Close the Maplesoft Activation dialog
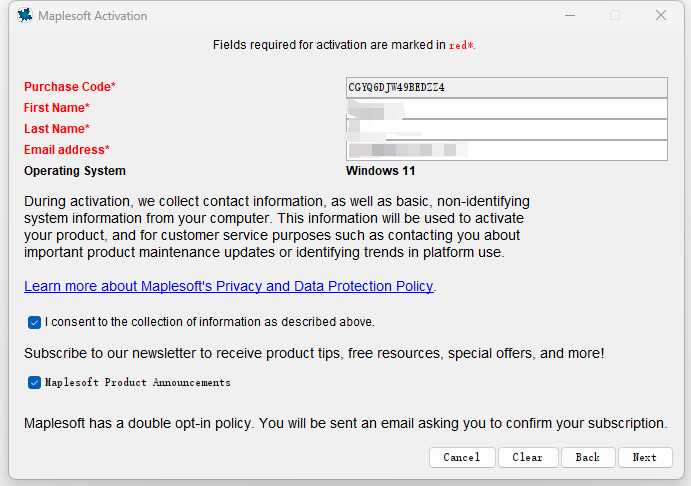691x486 pixels. pyautogui.click(x=661, y=15)
